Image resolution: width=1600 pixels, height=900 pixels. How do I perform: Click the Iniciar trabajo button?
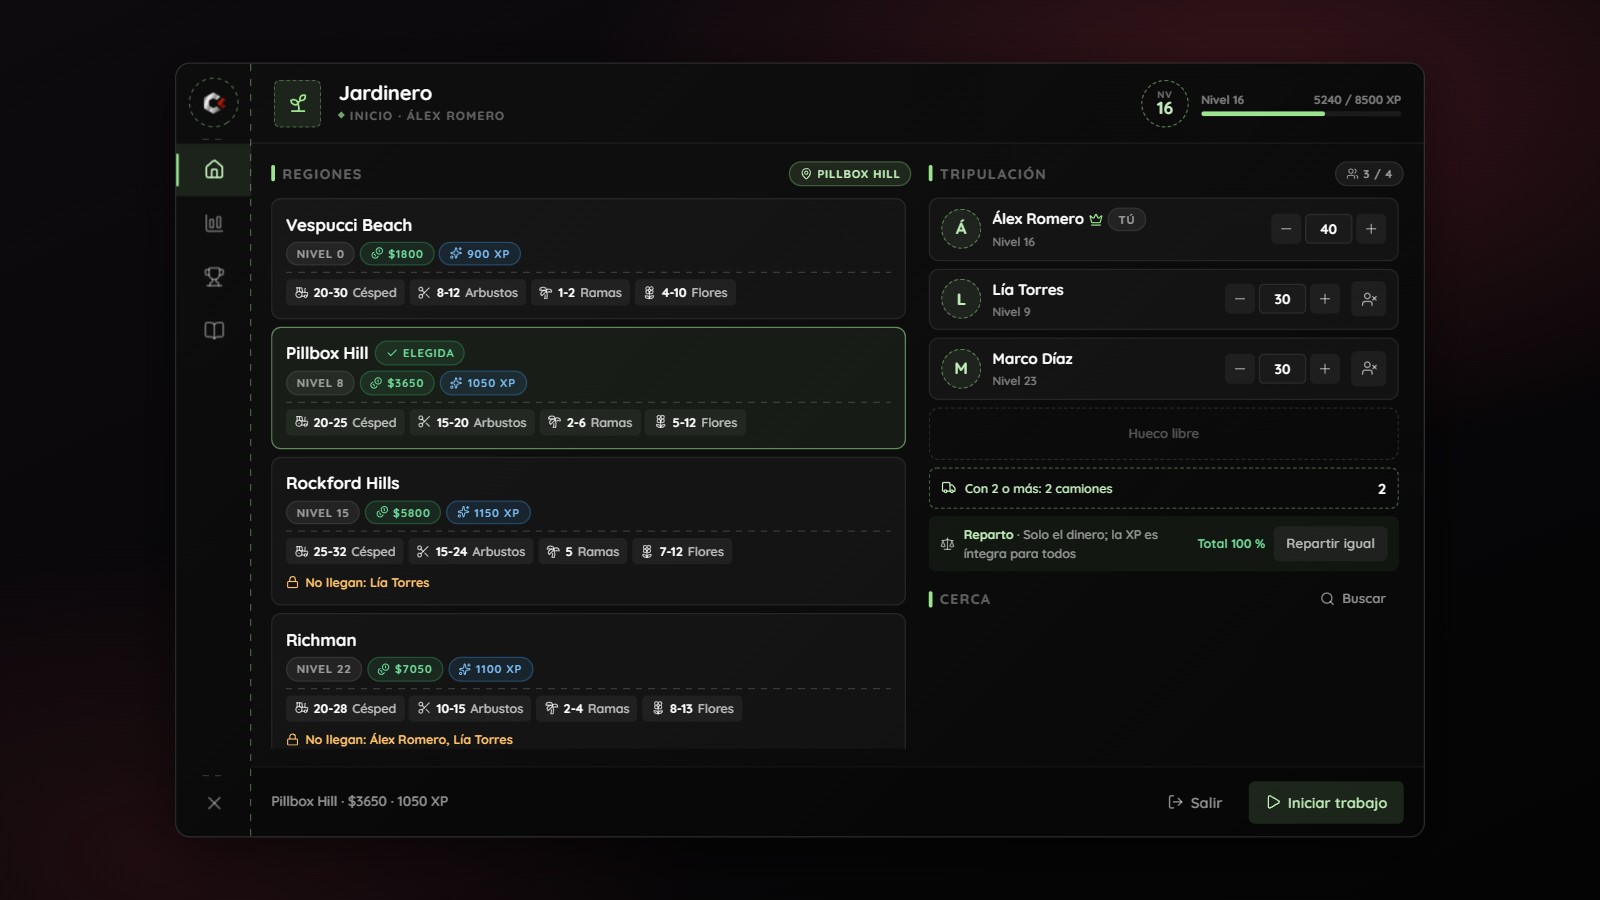[x=1326, y=803]
